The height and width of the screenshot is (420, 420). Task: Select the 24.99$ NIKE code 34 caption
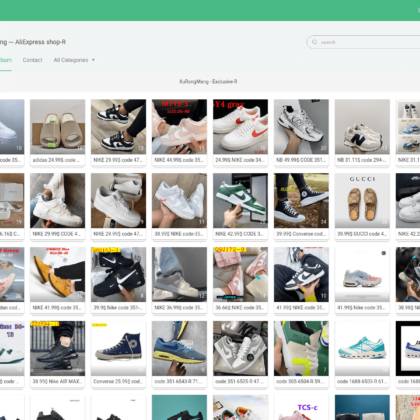pos(240,160)
